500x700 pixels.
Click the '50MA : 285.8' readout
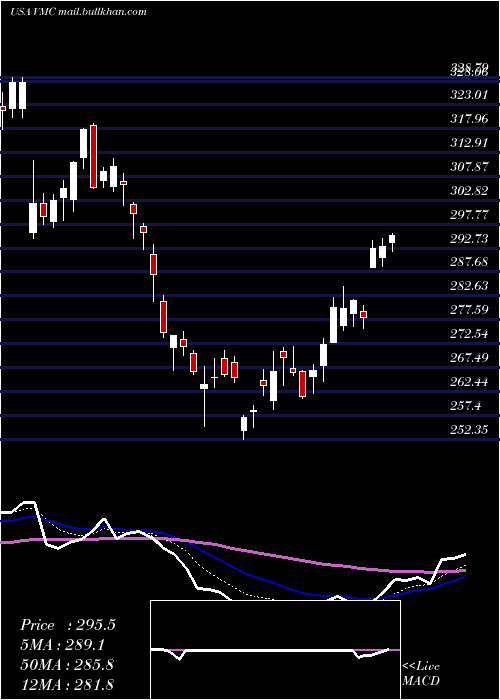(x=67, y=665)
